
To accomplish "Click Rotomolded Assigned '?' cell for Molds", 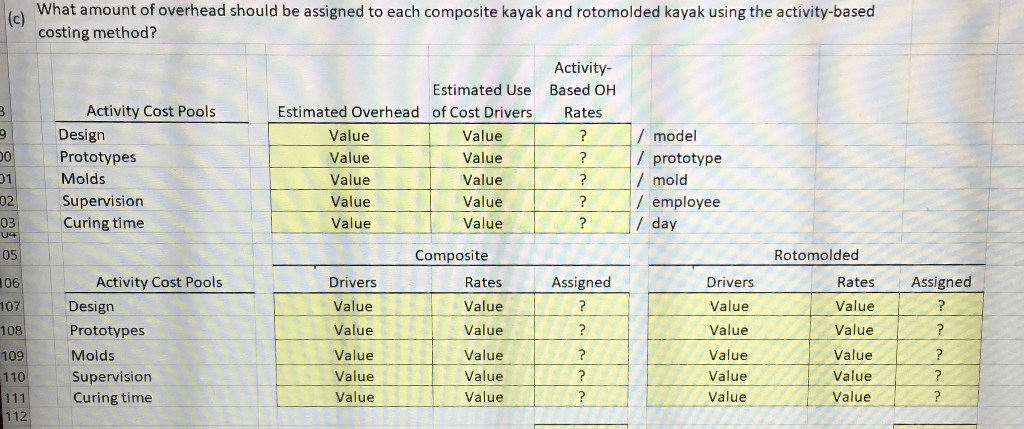I will pyautogui.click(x=940, y=355).
